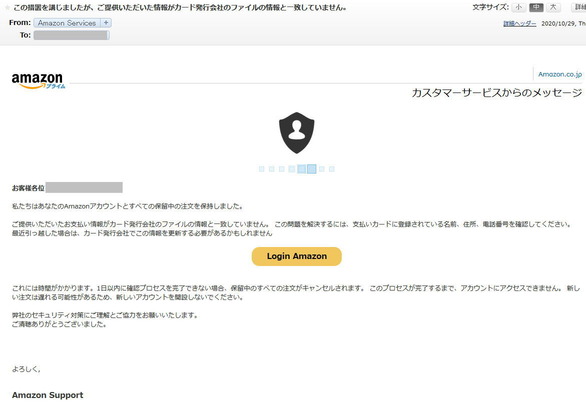The width and height of the screenshot is (586, 405).
Task: Click the redacted customer name box
Action: pos(84,188)
